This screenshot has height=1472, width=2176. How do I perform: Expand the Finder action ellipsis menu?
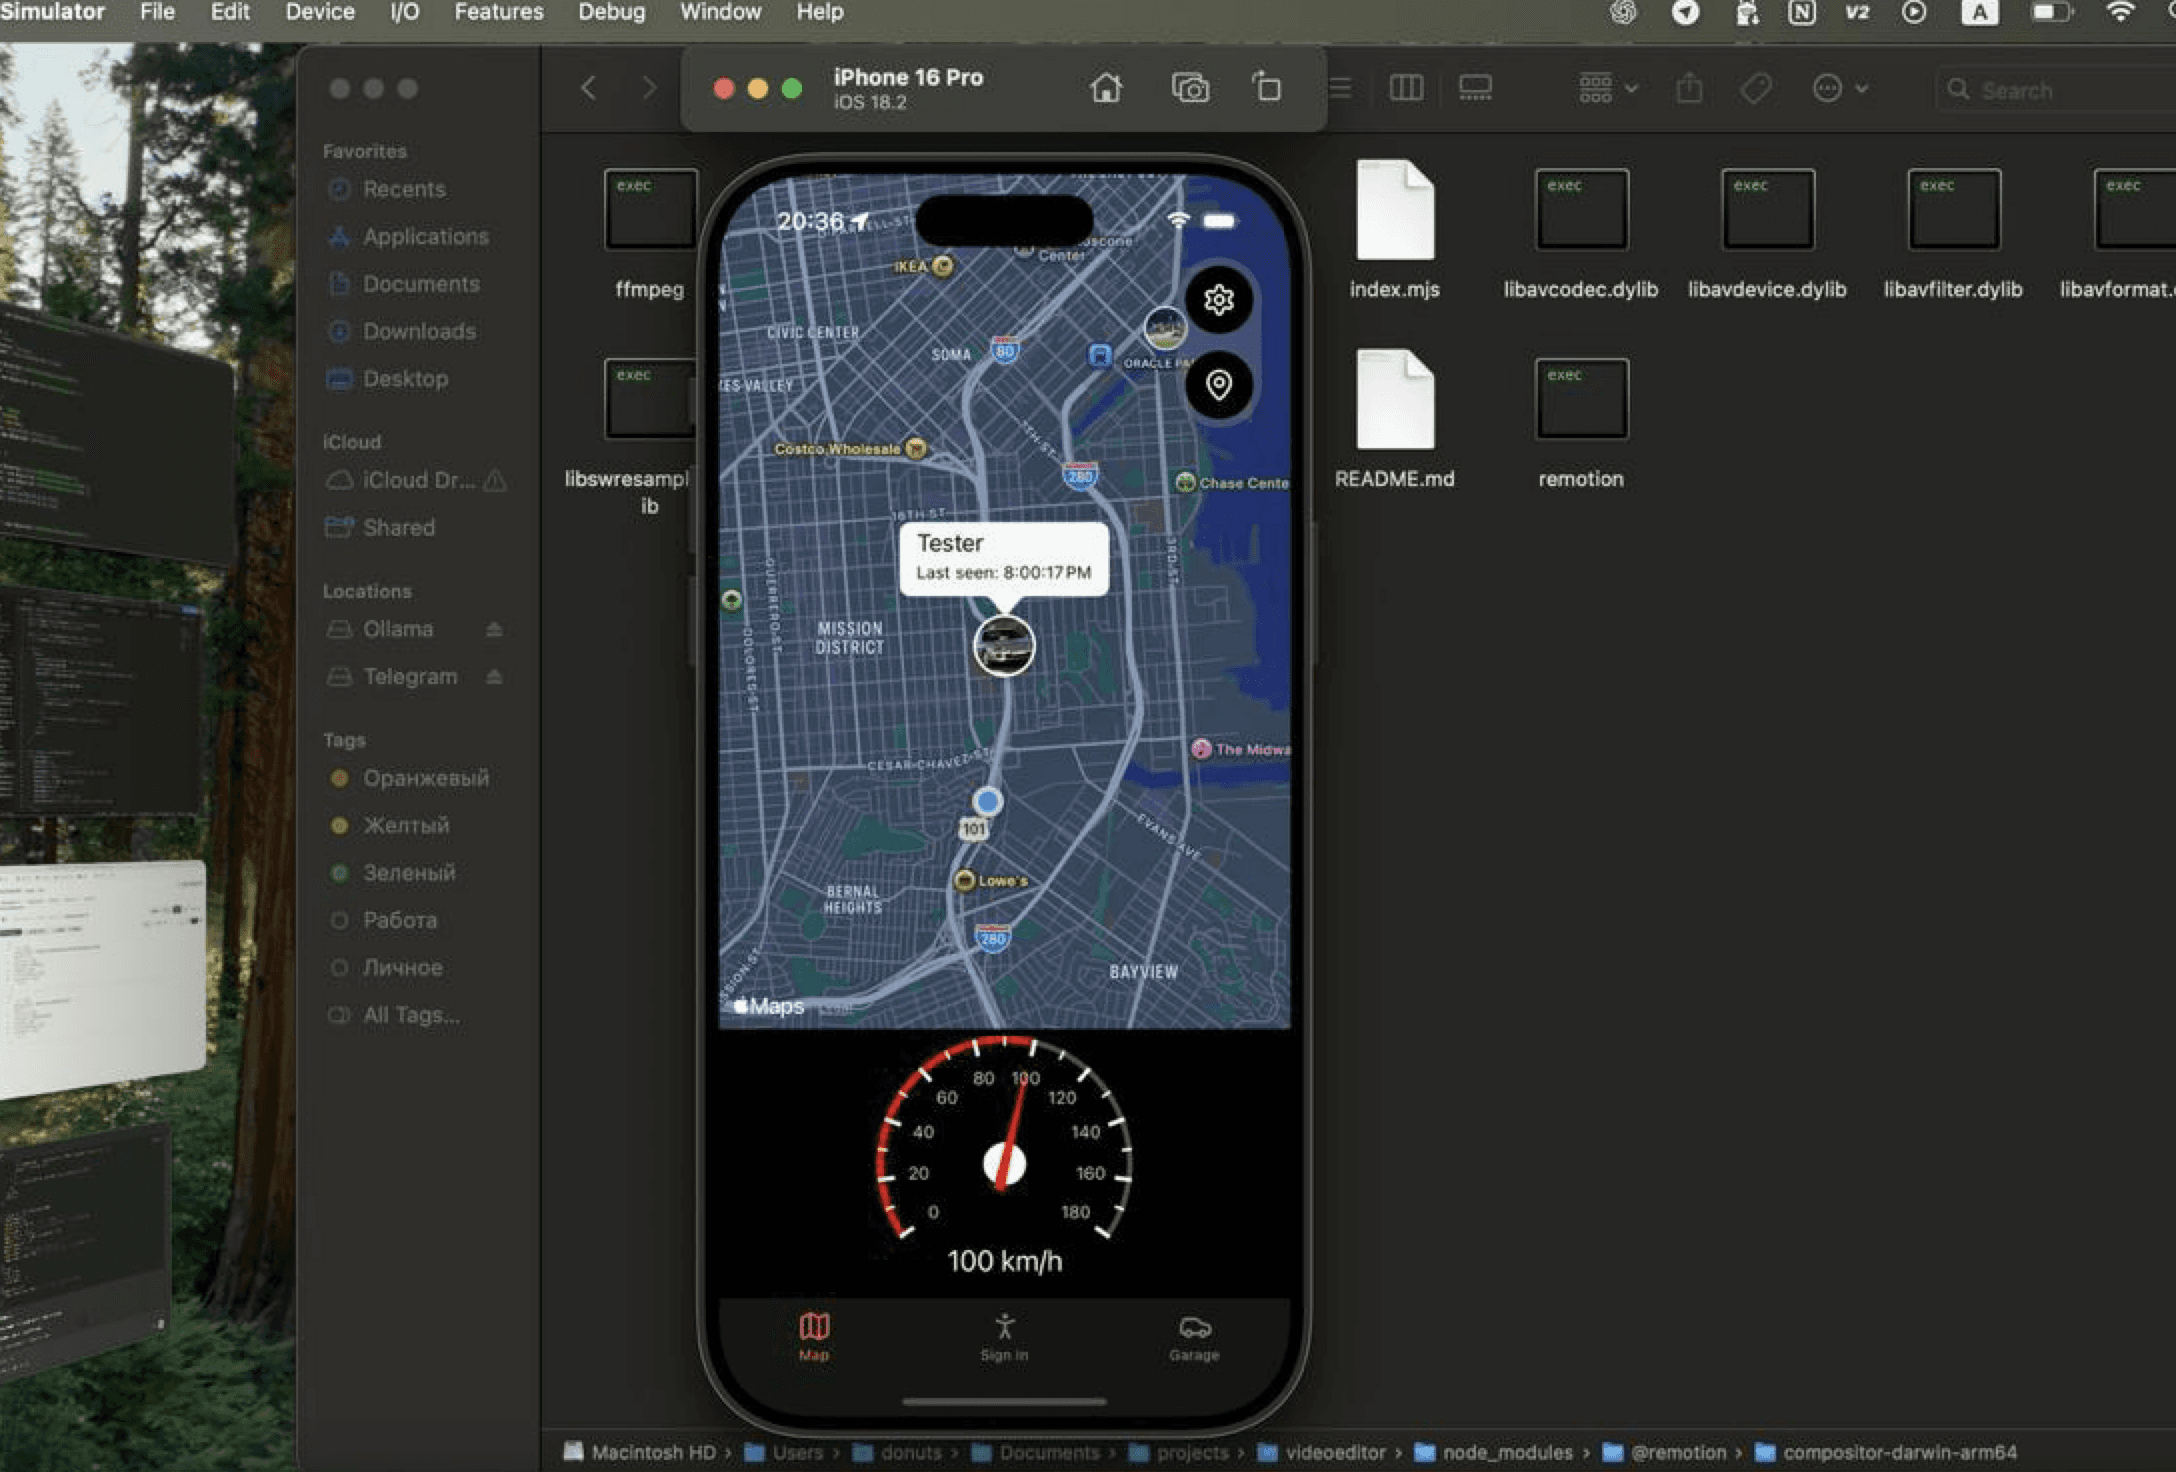(x=1839, y=89)
